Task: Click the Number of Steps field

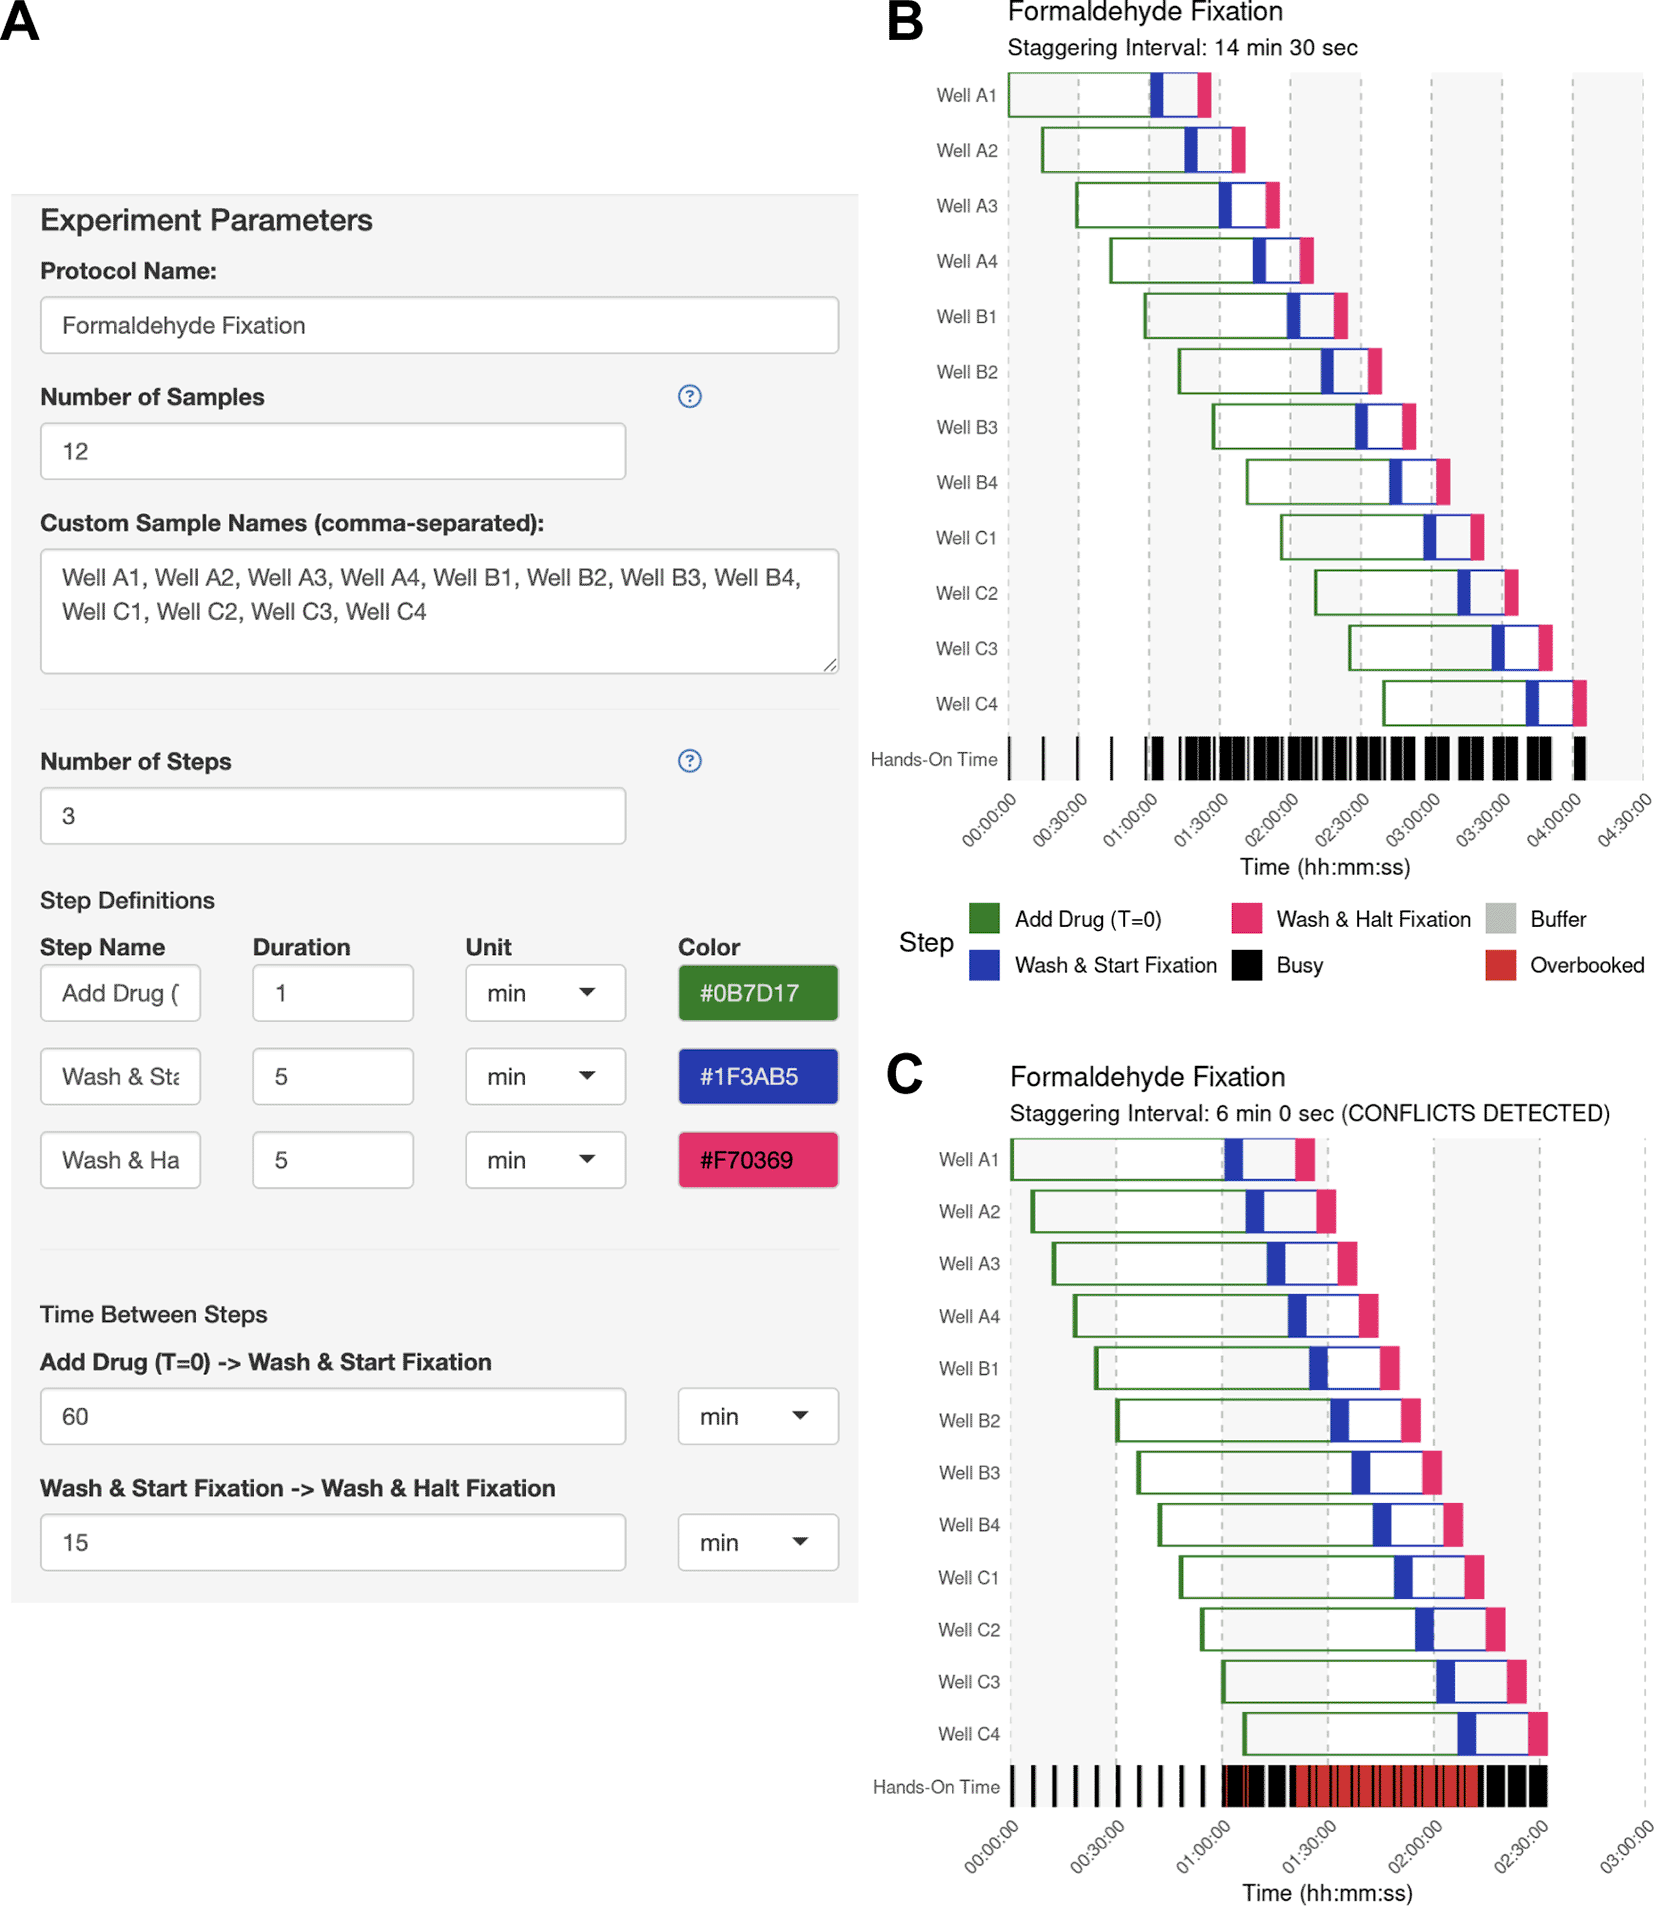Action: pyautogui.click(x=333, y=816)
